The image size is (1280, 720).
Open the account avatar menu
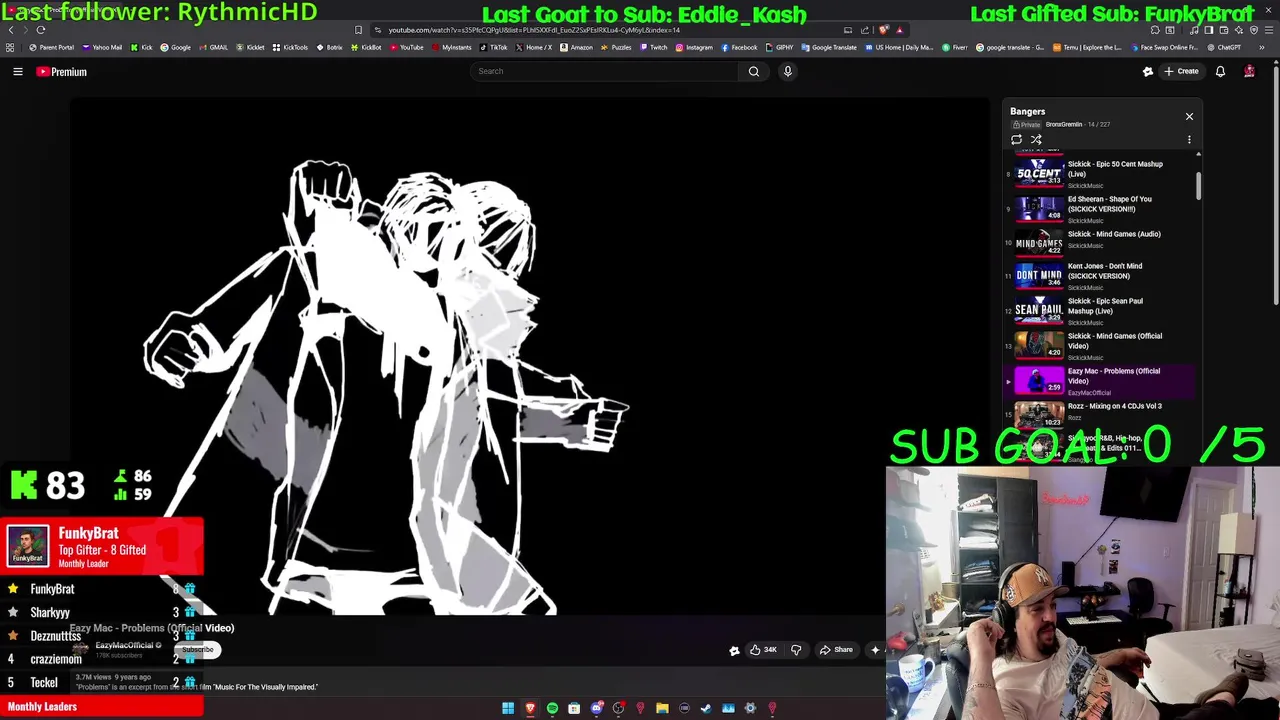pos(1249,71)
